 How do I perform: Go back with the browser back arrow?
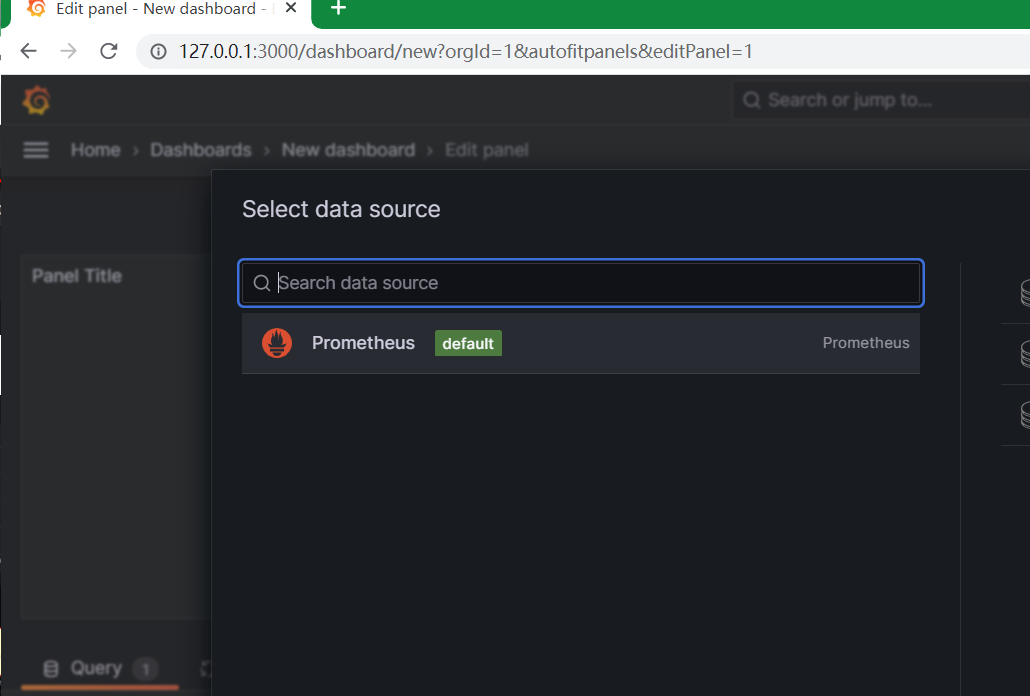(x=28, y=51)
